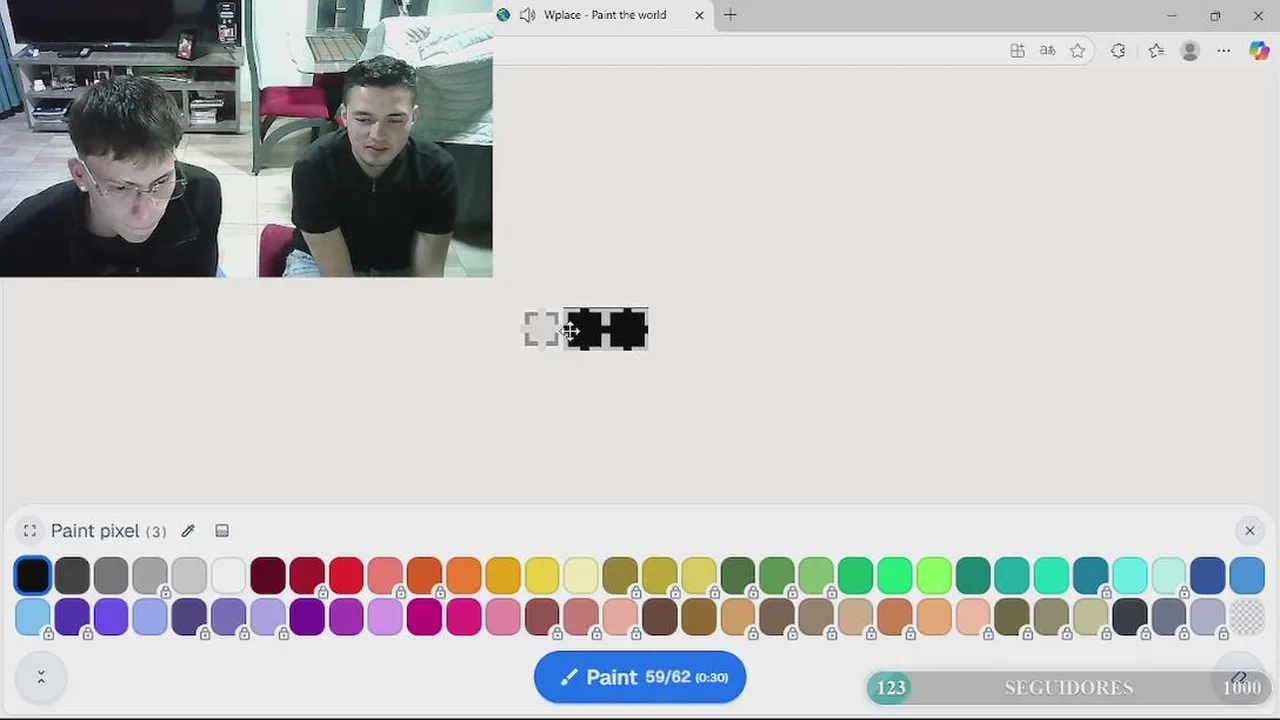Choose the dark gray swatch next to black
The width and height of the screenshot is (1280, 720).
72,576
